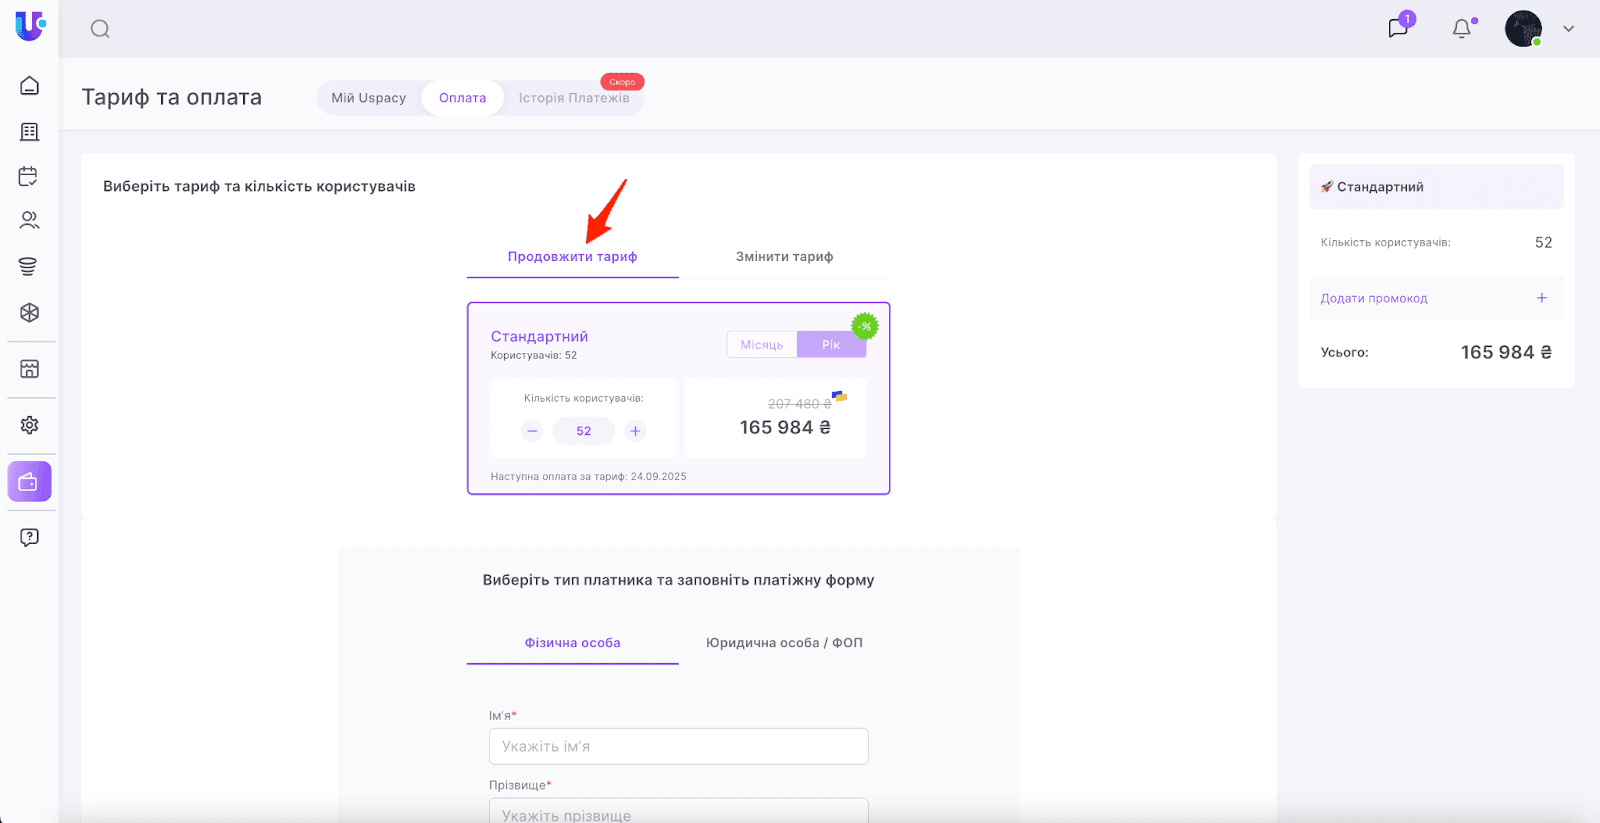
Task: Select the Продовжити тариф tab
Action: pyautogui.click(x=572, y=257)
